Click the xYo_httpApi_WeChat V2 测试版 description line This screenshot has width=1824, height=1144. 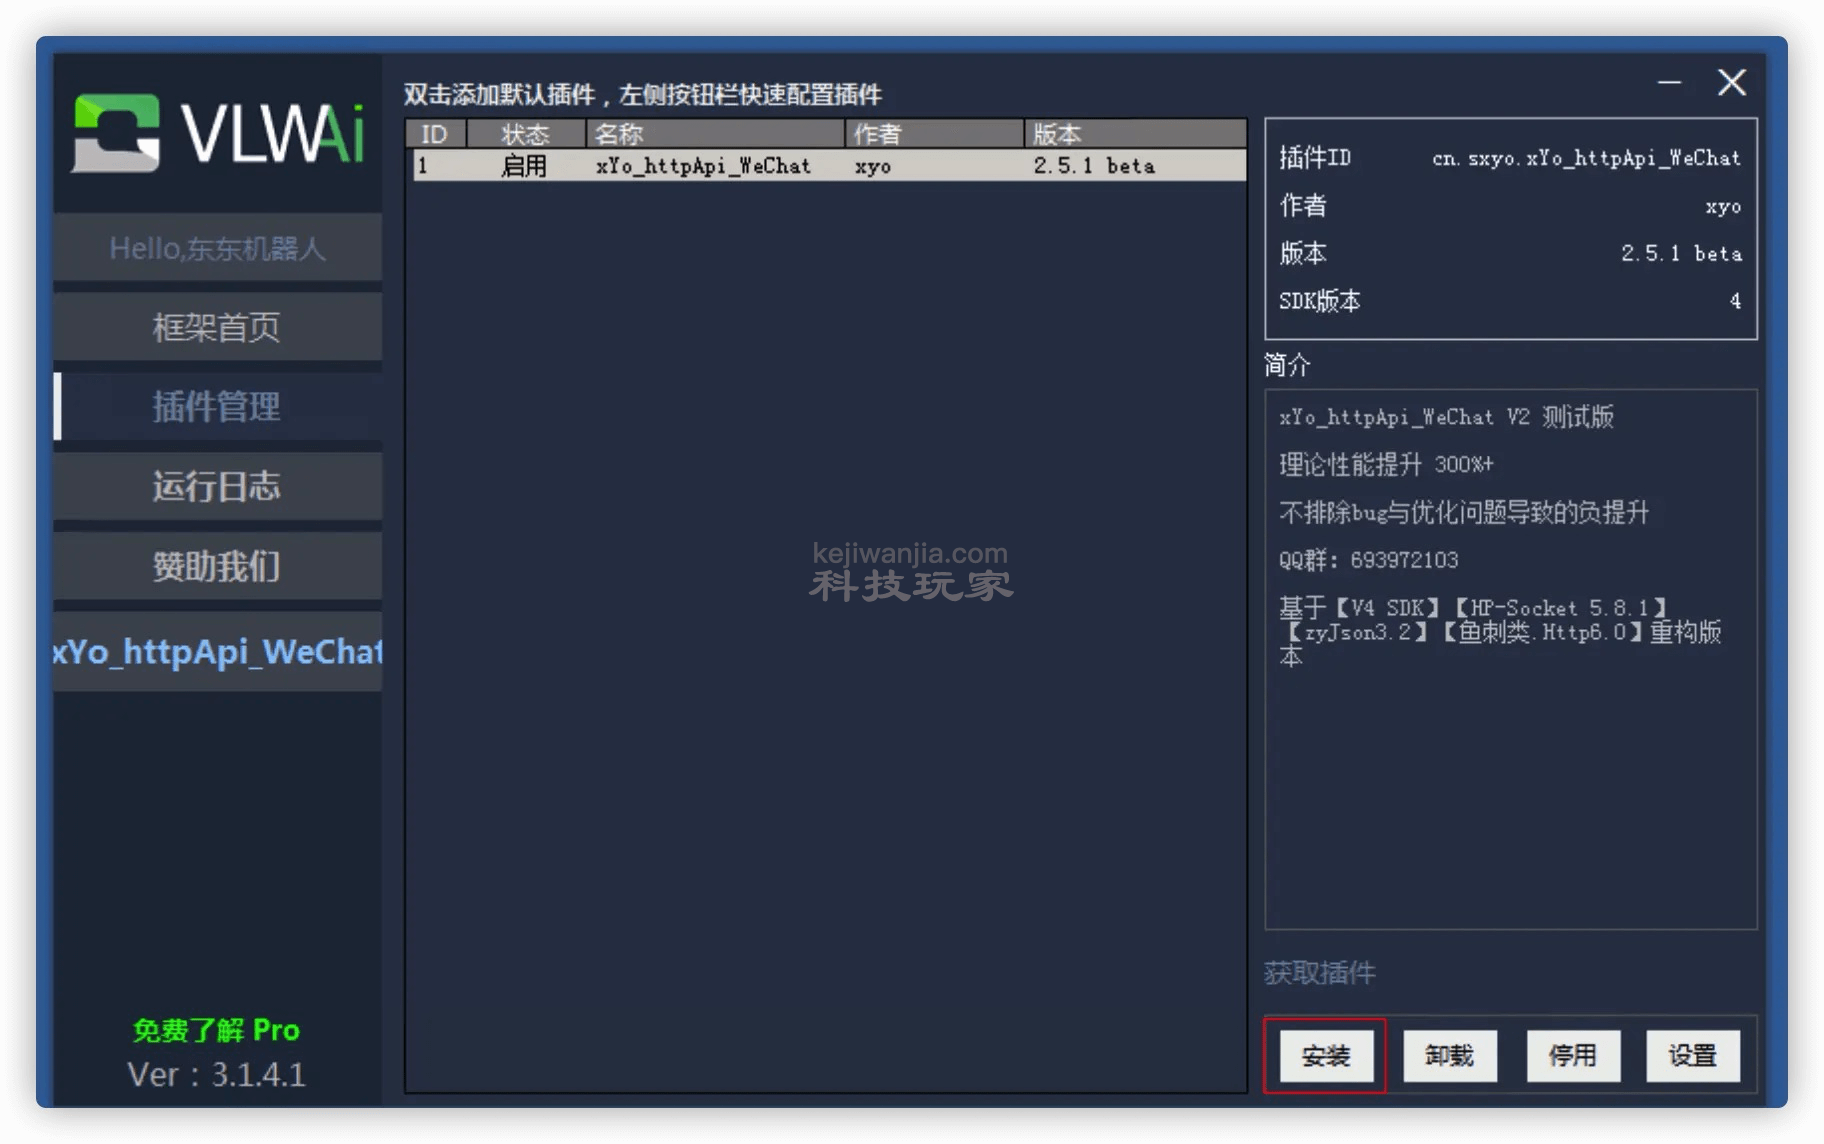[1446, 417]
